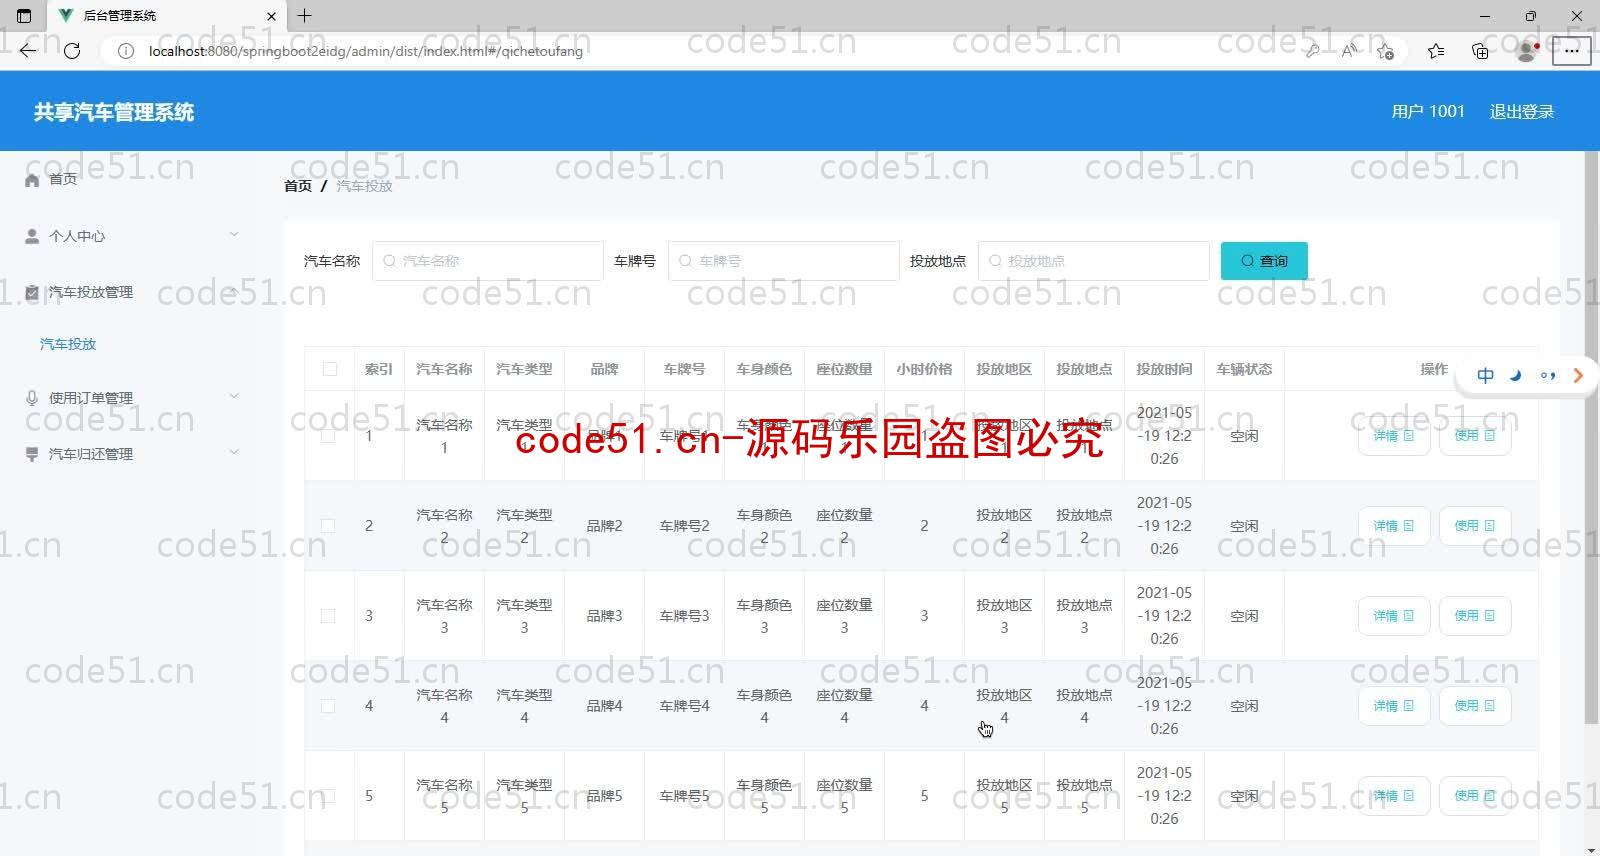This screenshot has width=1600, height=856.
Task: Focus the 投放地点 search input
Action: (1094, 261)
